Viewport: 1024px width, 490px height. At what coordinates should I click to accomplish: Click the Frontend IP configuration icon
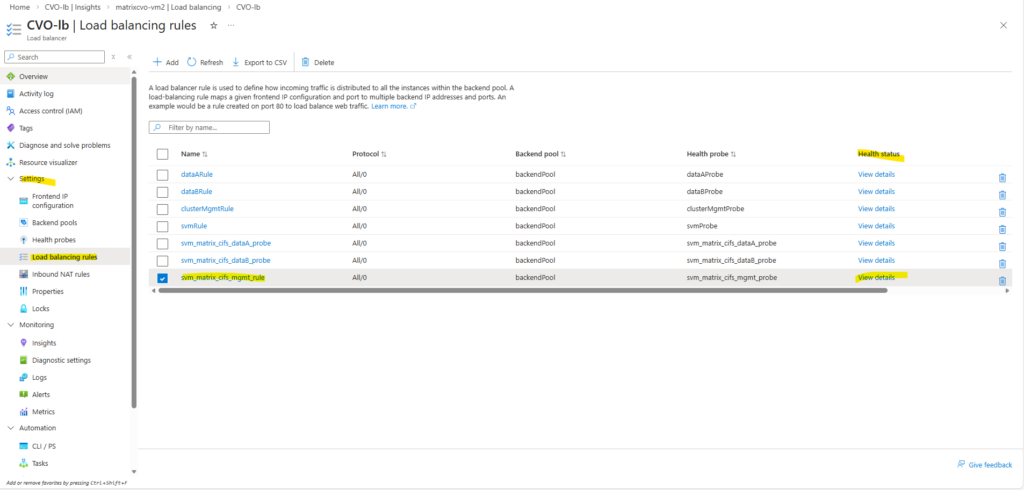coord(24,201)
